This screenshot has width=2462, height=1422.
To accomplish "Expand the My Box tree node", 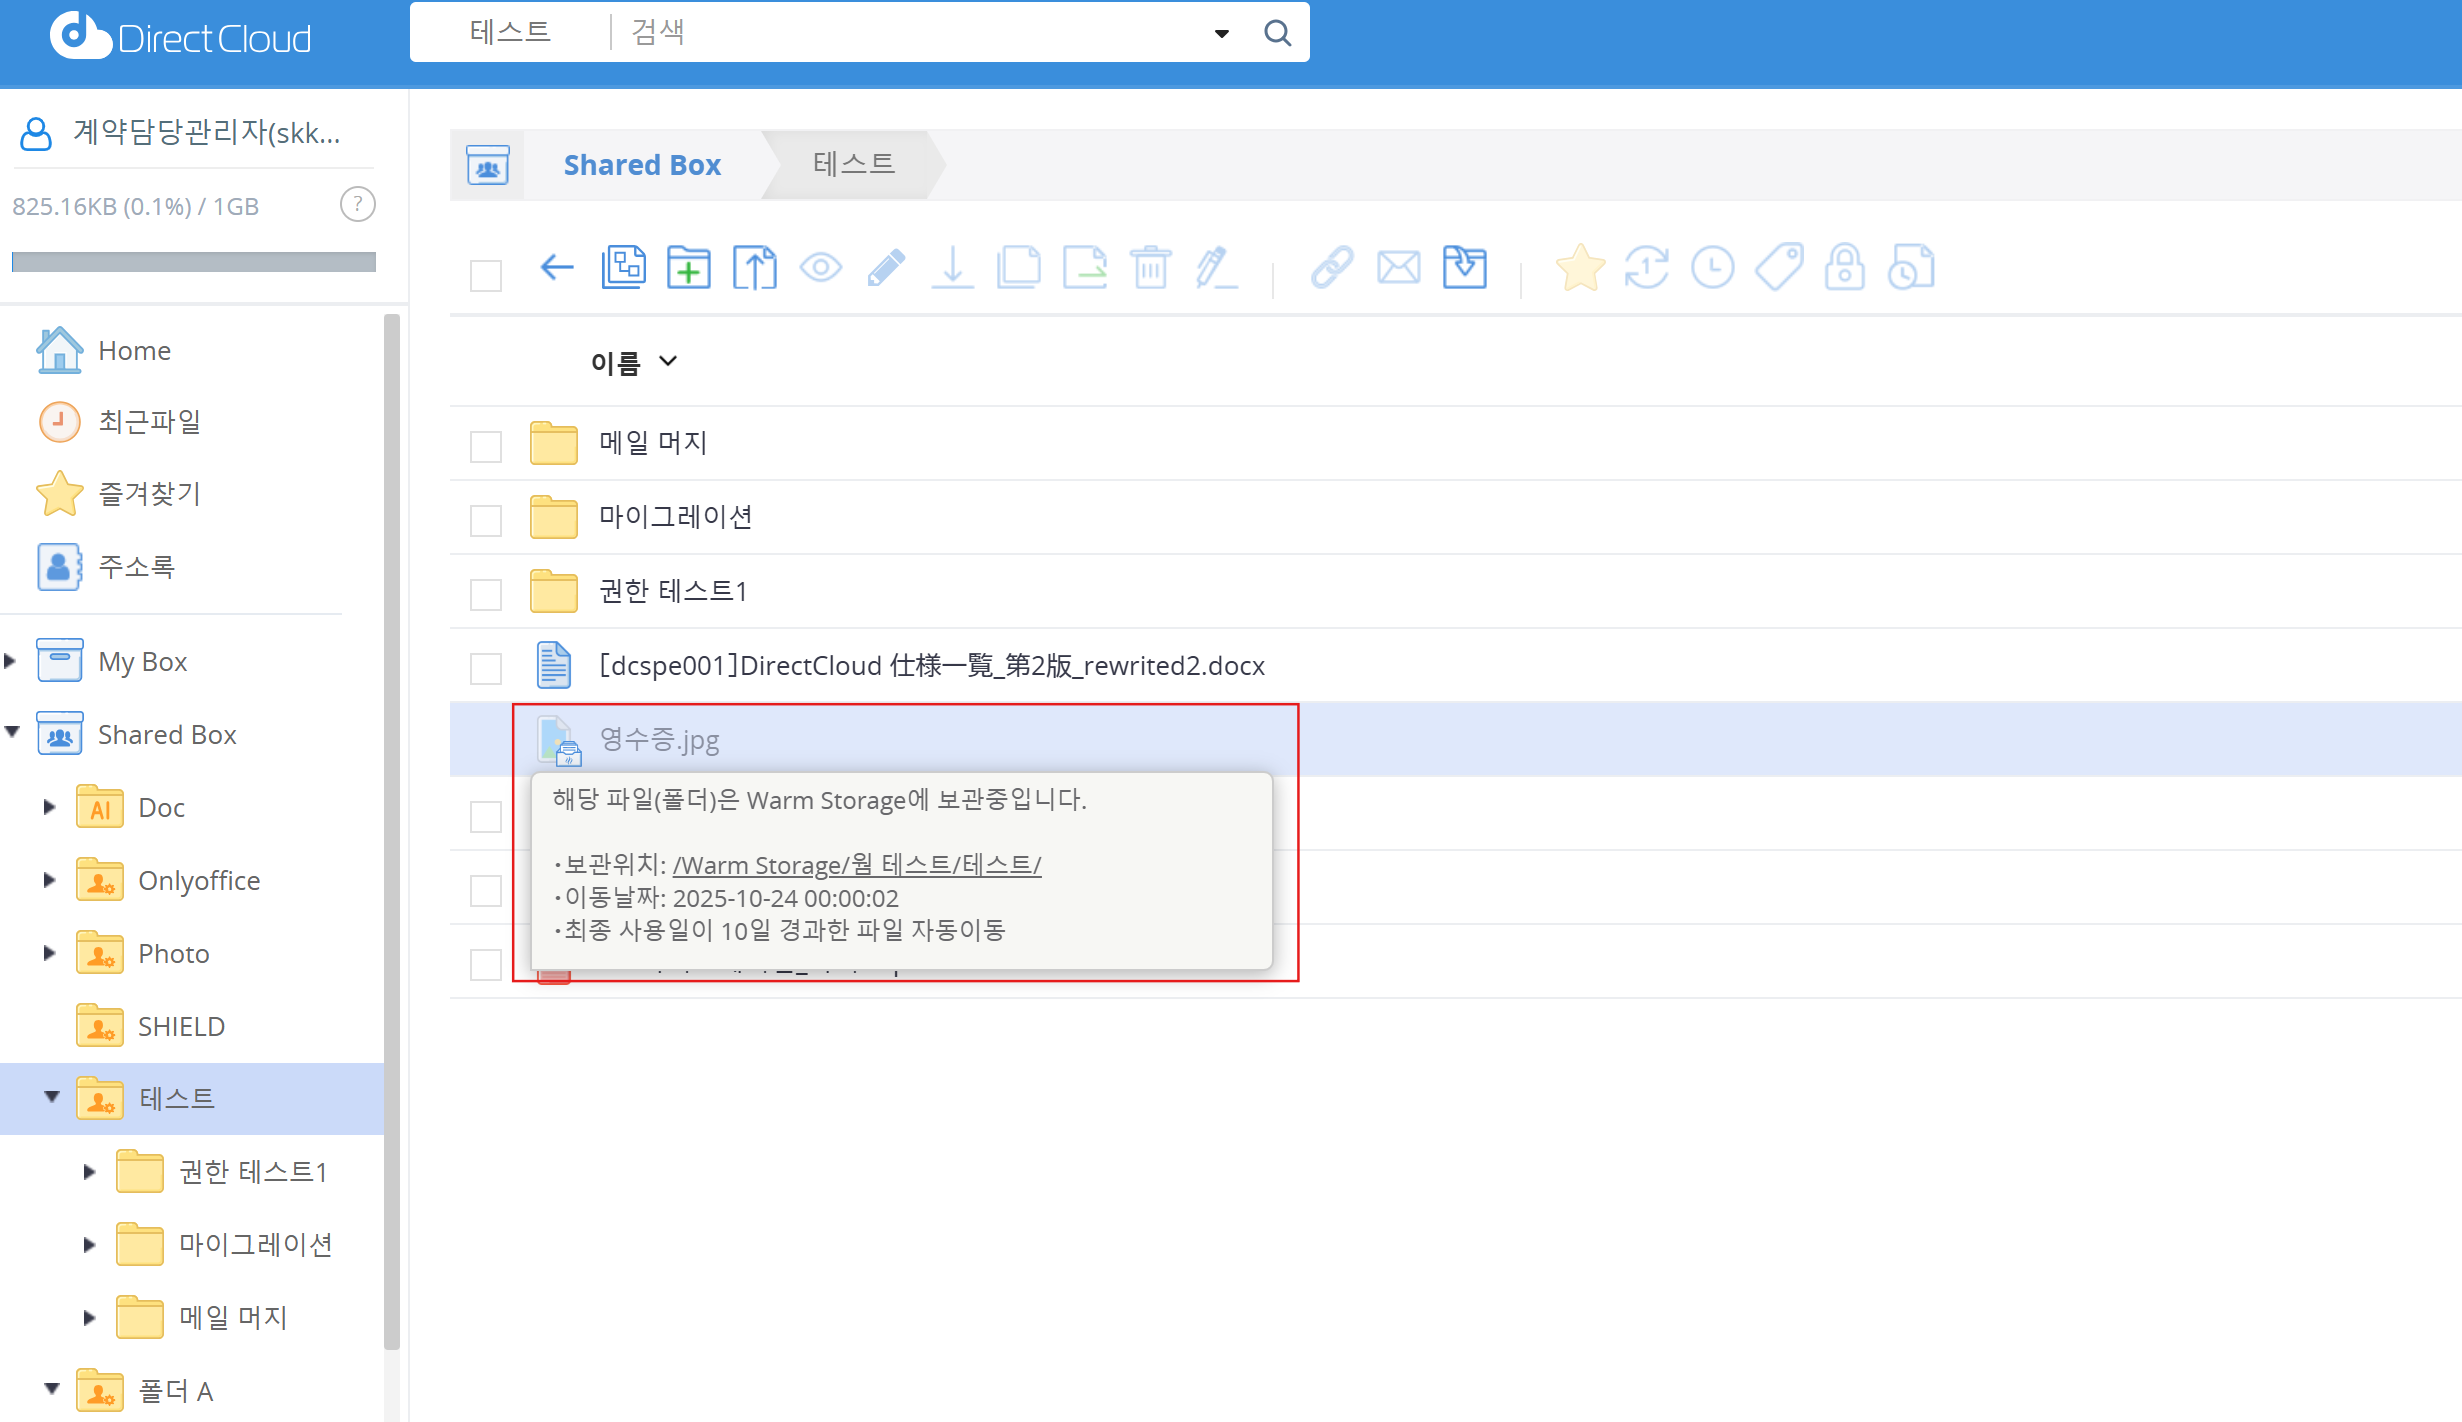I will pyautogui.click(x=11, y=661).
